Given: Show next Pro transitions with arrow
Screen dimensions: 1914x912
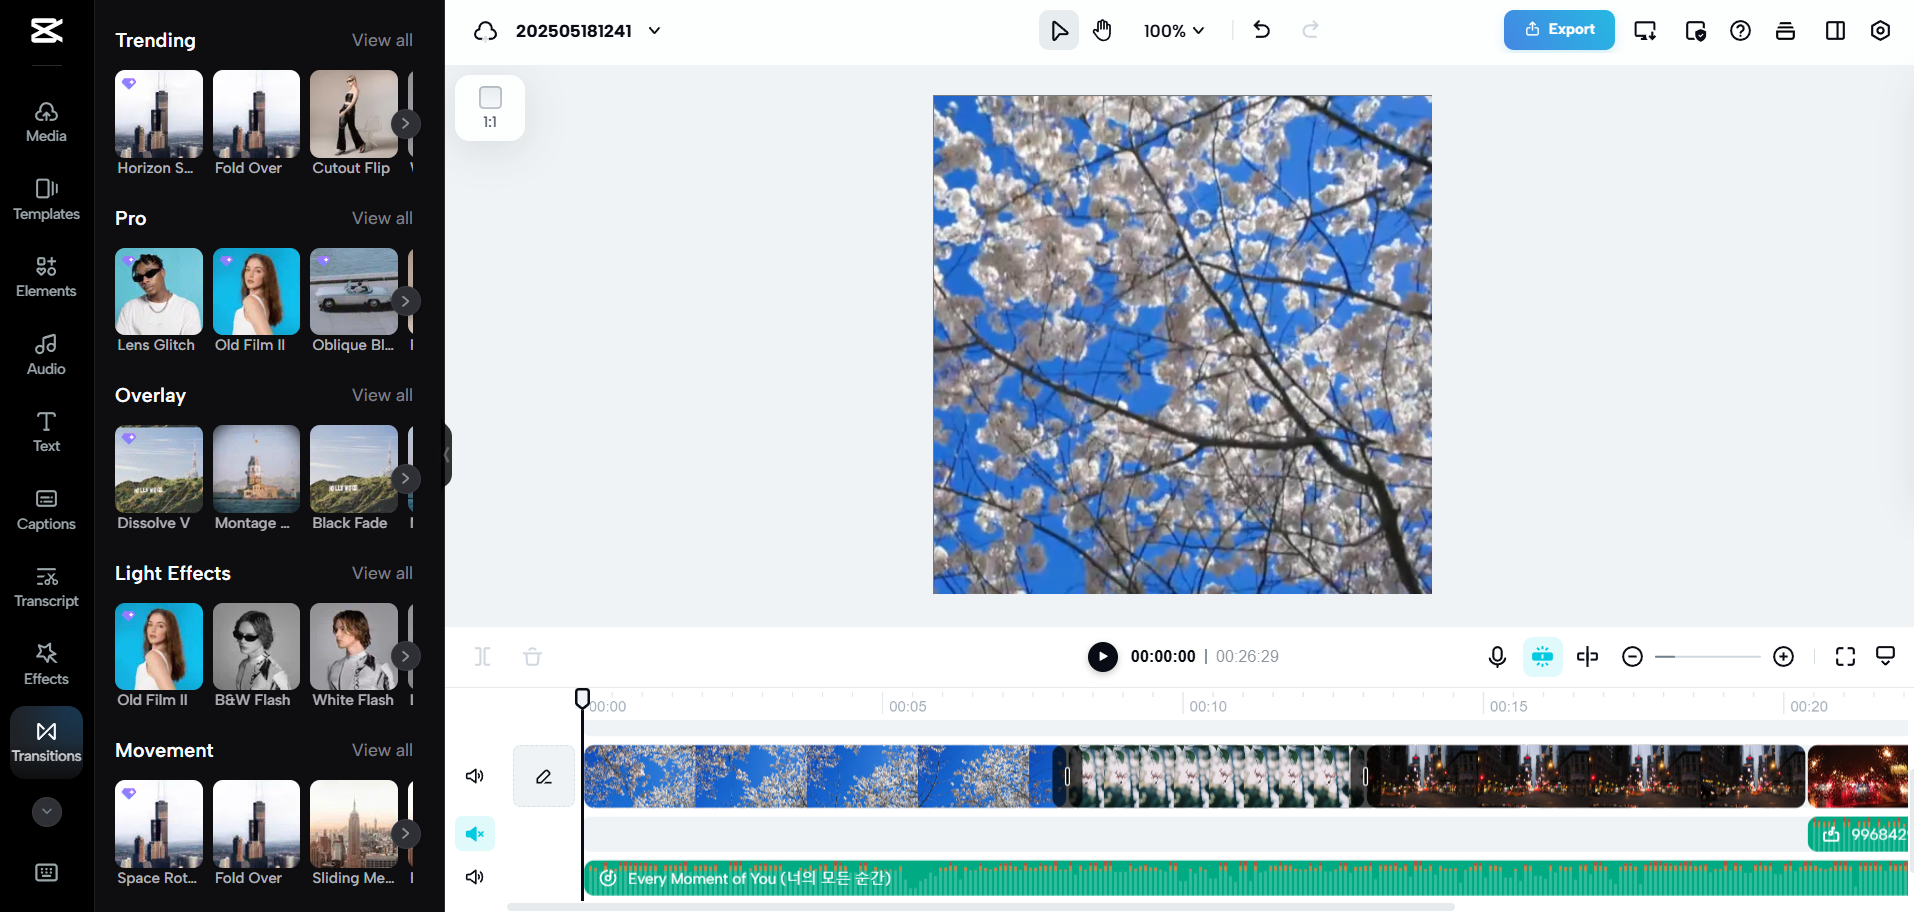Looking at the screenshot, I should point(405,301).
